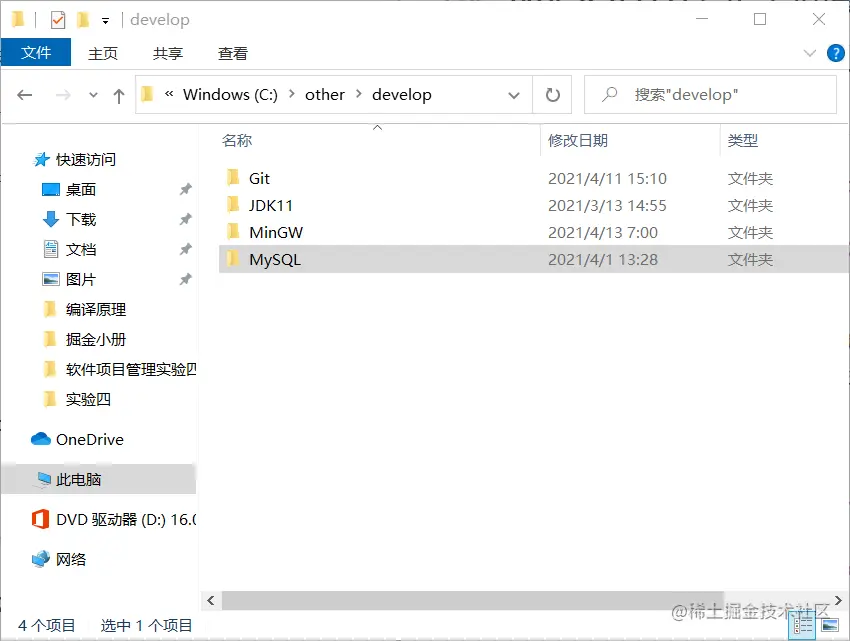Switch to the 查看 ribbon tab
The image size is (850, 641).
[x=233, y=53]
